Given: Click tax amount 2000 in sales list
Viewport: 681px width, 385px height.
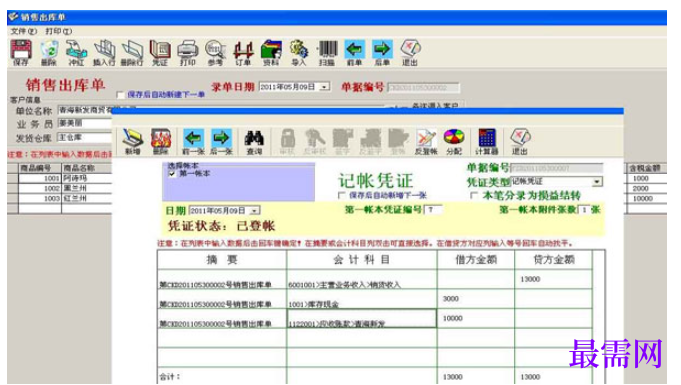Looking at the screenshot, I should coord(647,188).
